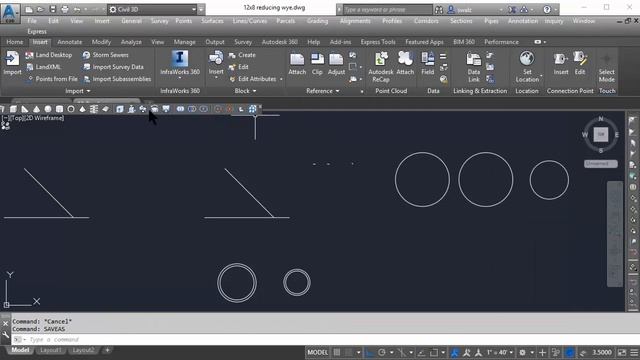Click Points from File button
Viewport: 640px width, 360px height.
tap(52, 79)
